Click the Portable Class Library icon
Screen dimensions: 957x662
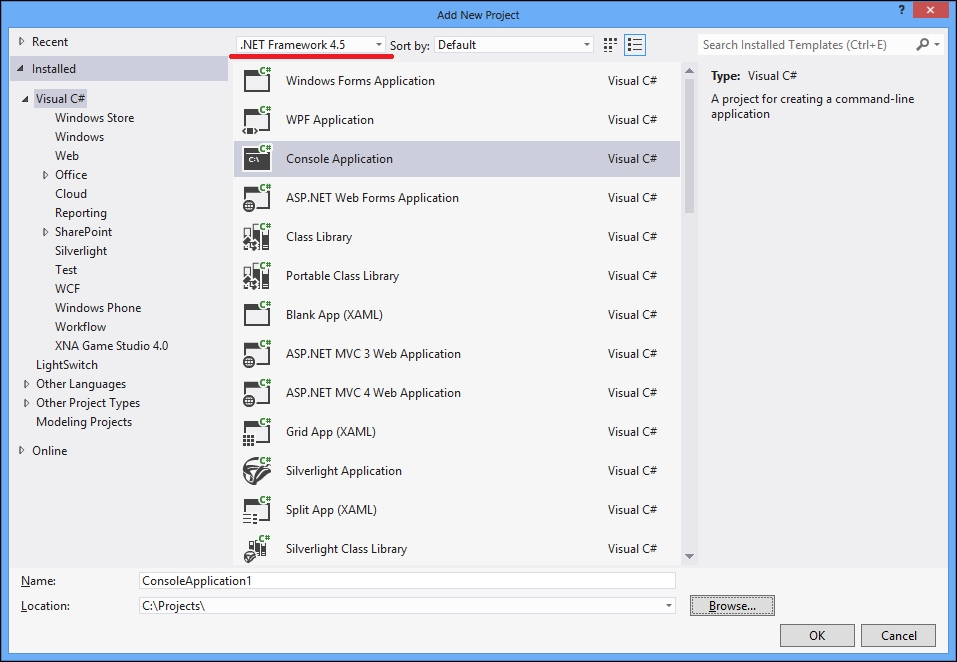[257, 276]
